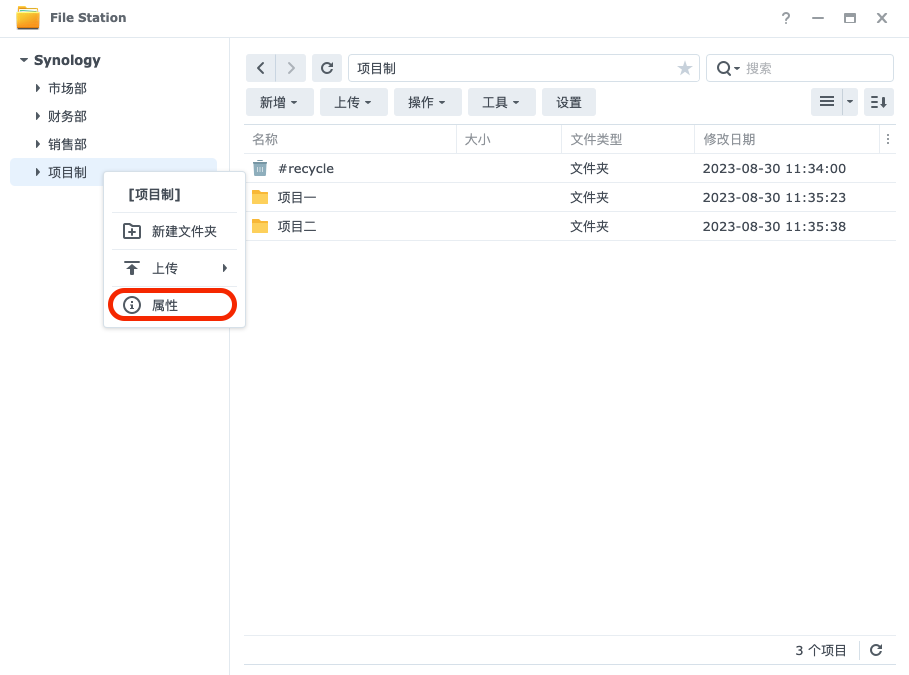
Task: Switch to list view using the view icon
Action: tap(826, 101)
